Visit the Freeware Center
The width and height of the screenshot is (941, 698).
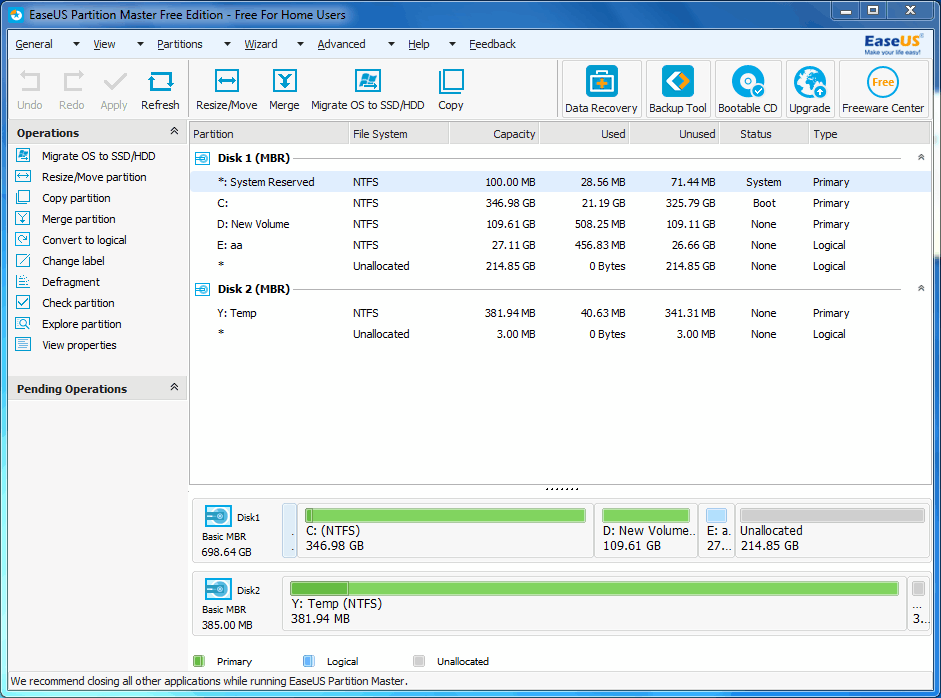click(x=883, y=89)
